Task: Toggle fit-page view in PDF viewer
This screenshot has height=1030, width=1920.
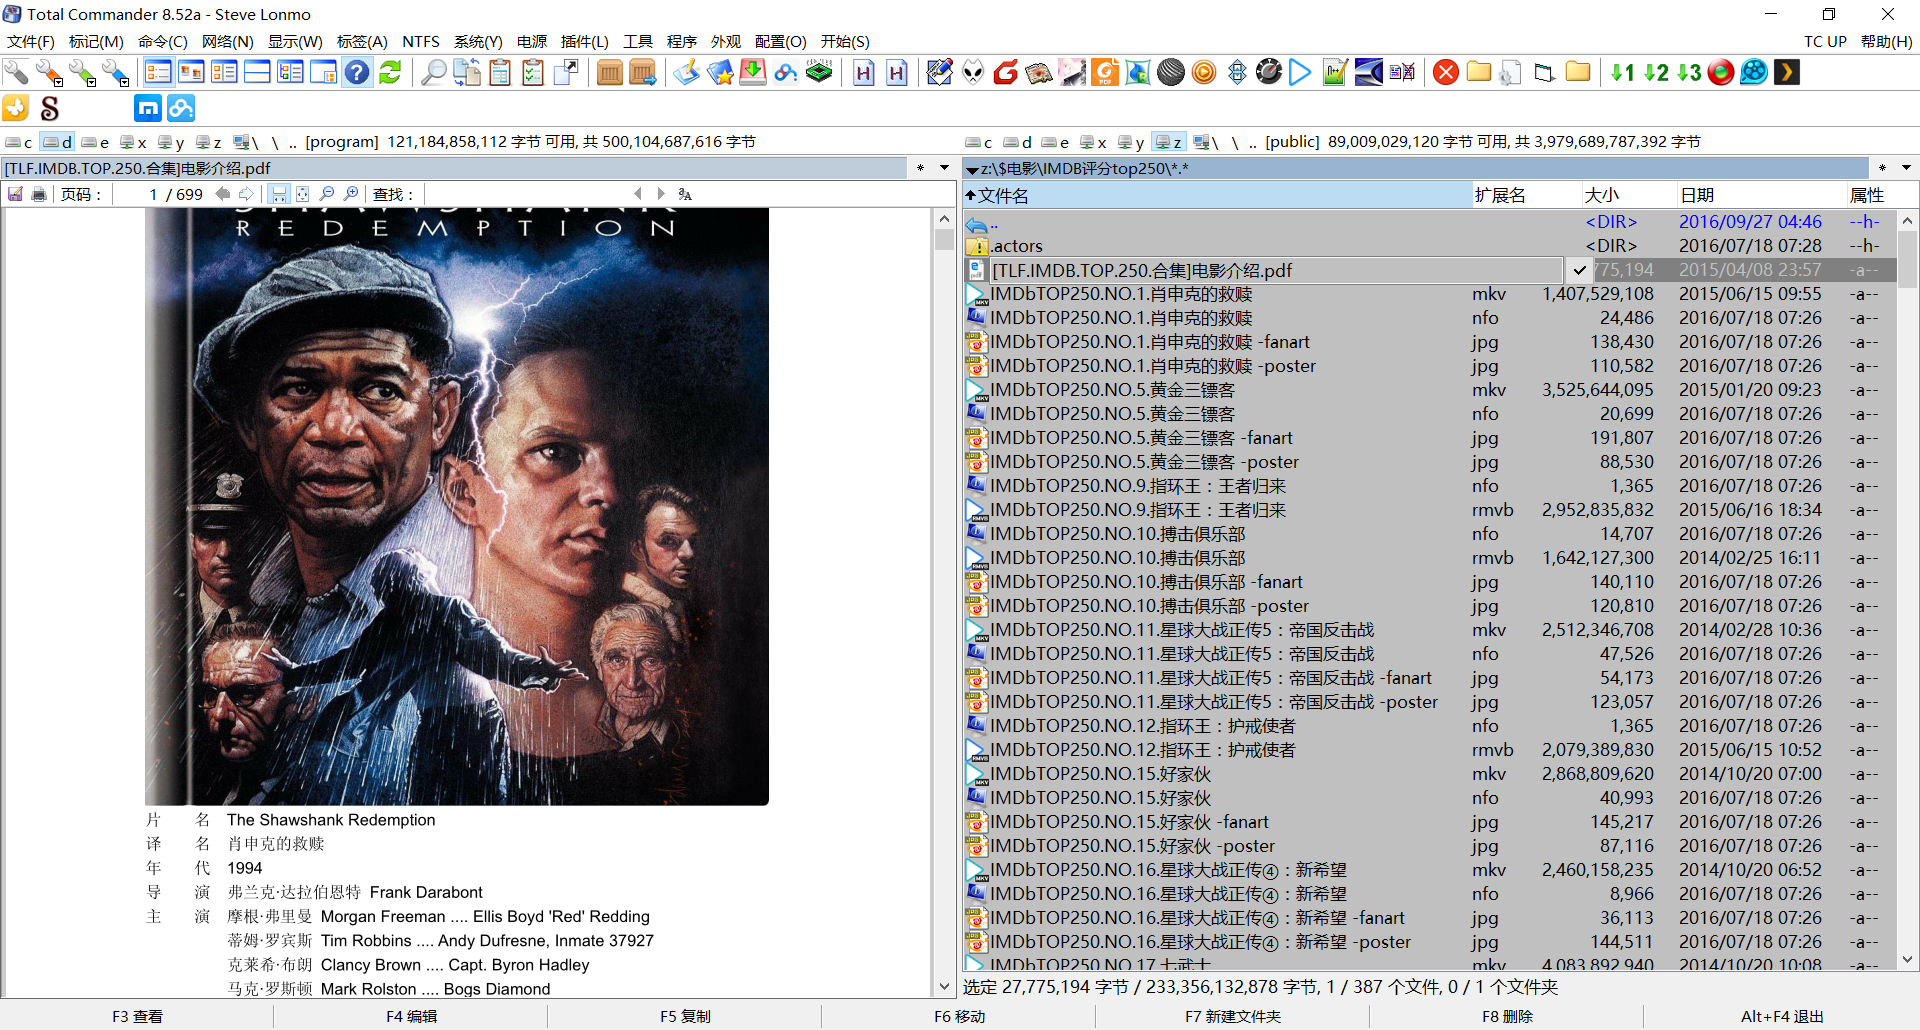Action: click(x=302, y=194)
